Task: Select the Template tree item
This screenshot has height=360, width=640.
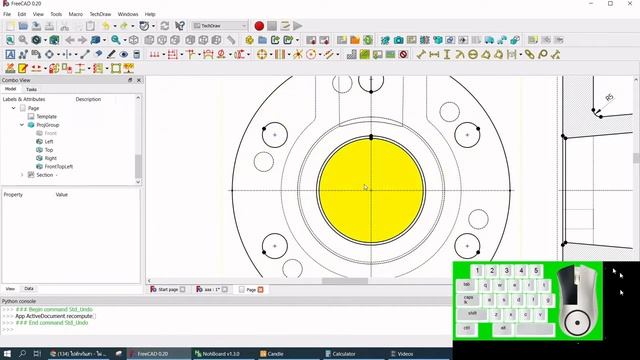Action: (47, 116)
